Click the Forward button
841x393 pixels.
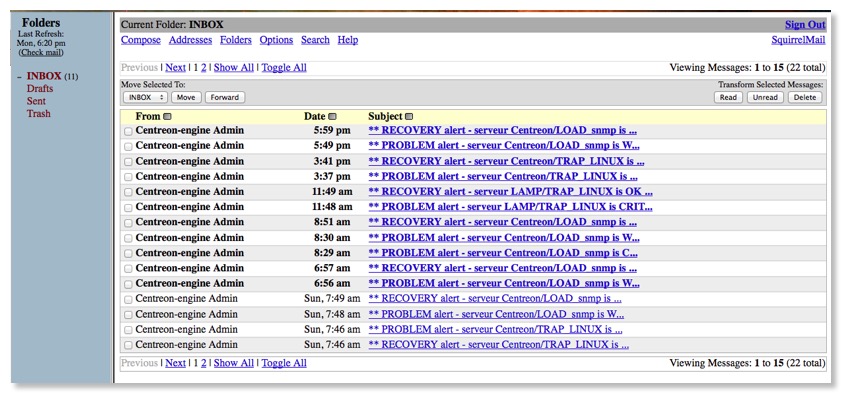(225, 98)
